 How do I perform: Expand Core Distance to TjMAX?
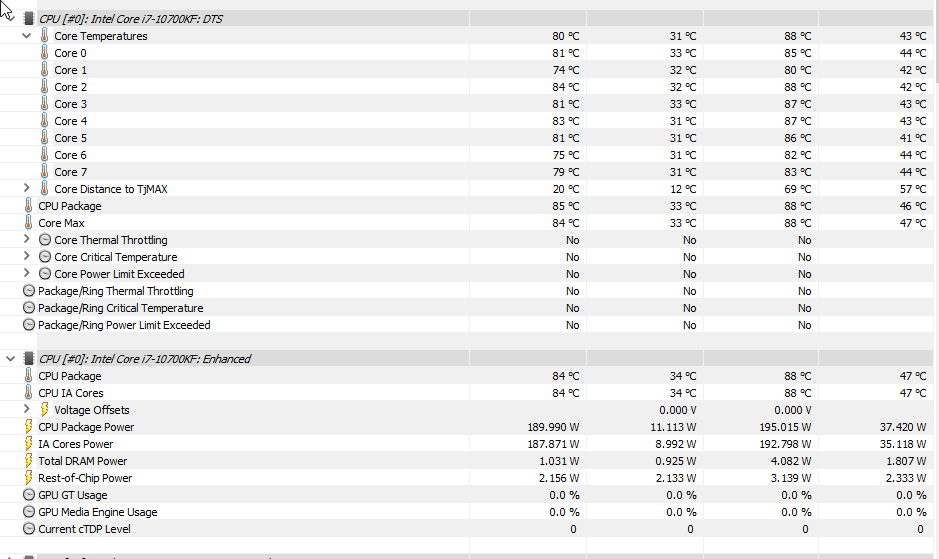26,188
